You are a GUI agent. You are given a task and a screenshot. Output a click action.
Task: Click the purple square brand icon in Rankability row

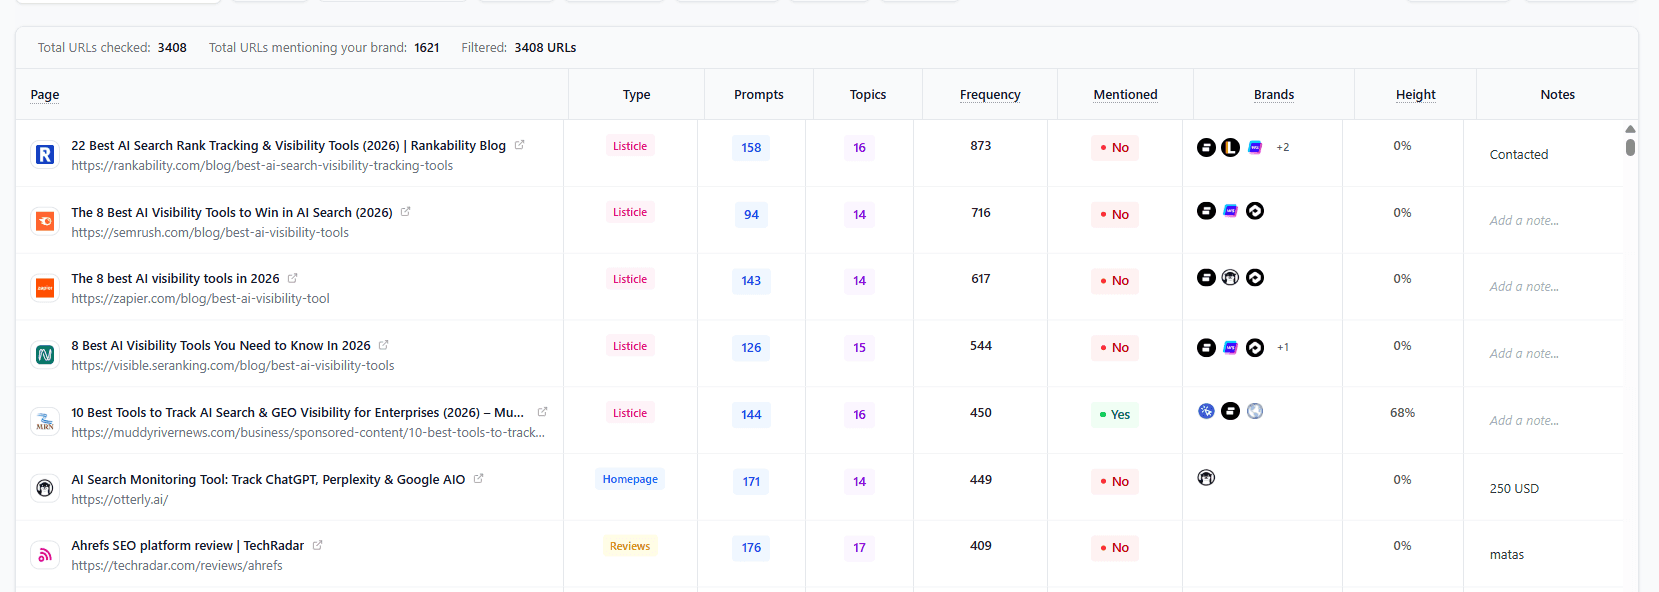pyautogui.click(x=1255, y=147)
